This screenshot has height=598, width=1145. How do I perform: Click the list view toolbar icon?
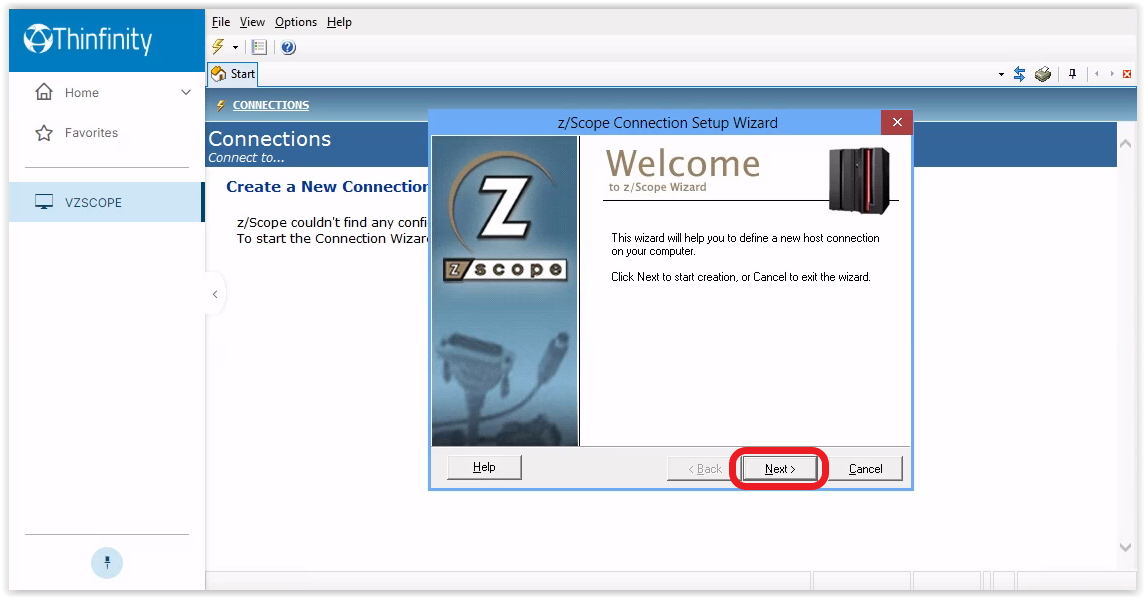coord(259,47)
